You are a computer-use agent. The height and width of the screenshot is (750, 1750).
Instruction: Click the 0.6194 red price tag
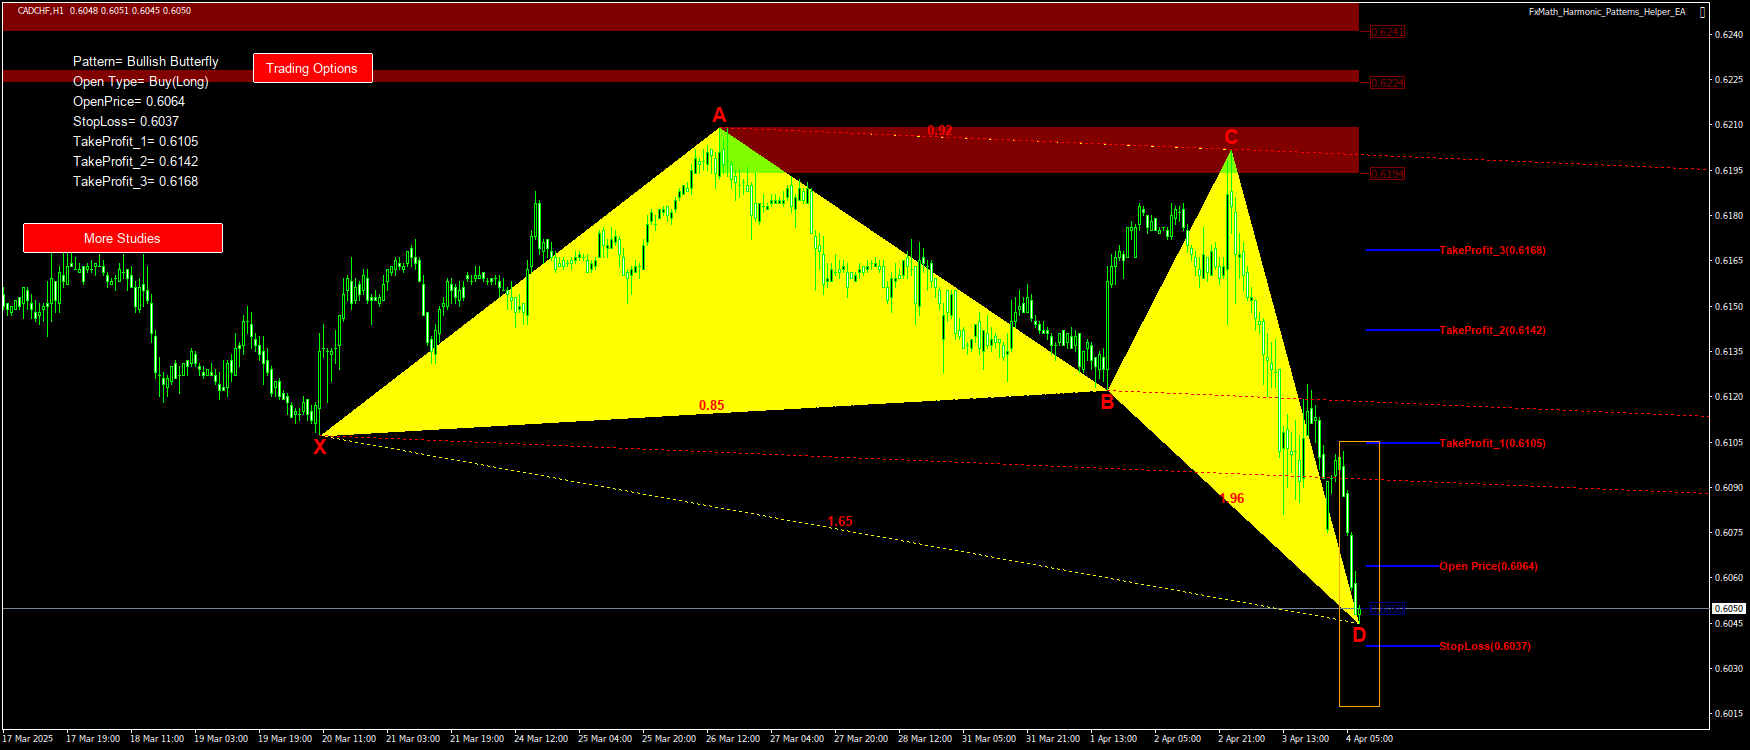pos(1387,174)
